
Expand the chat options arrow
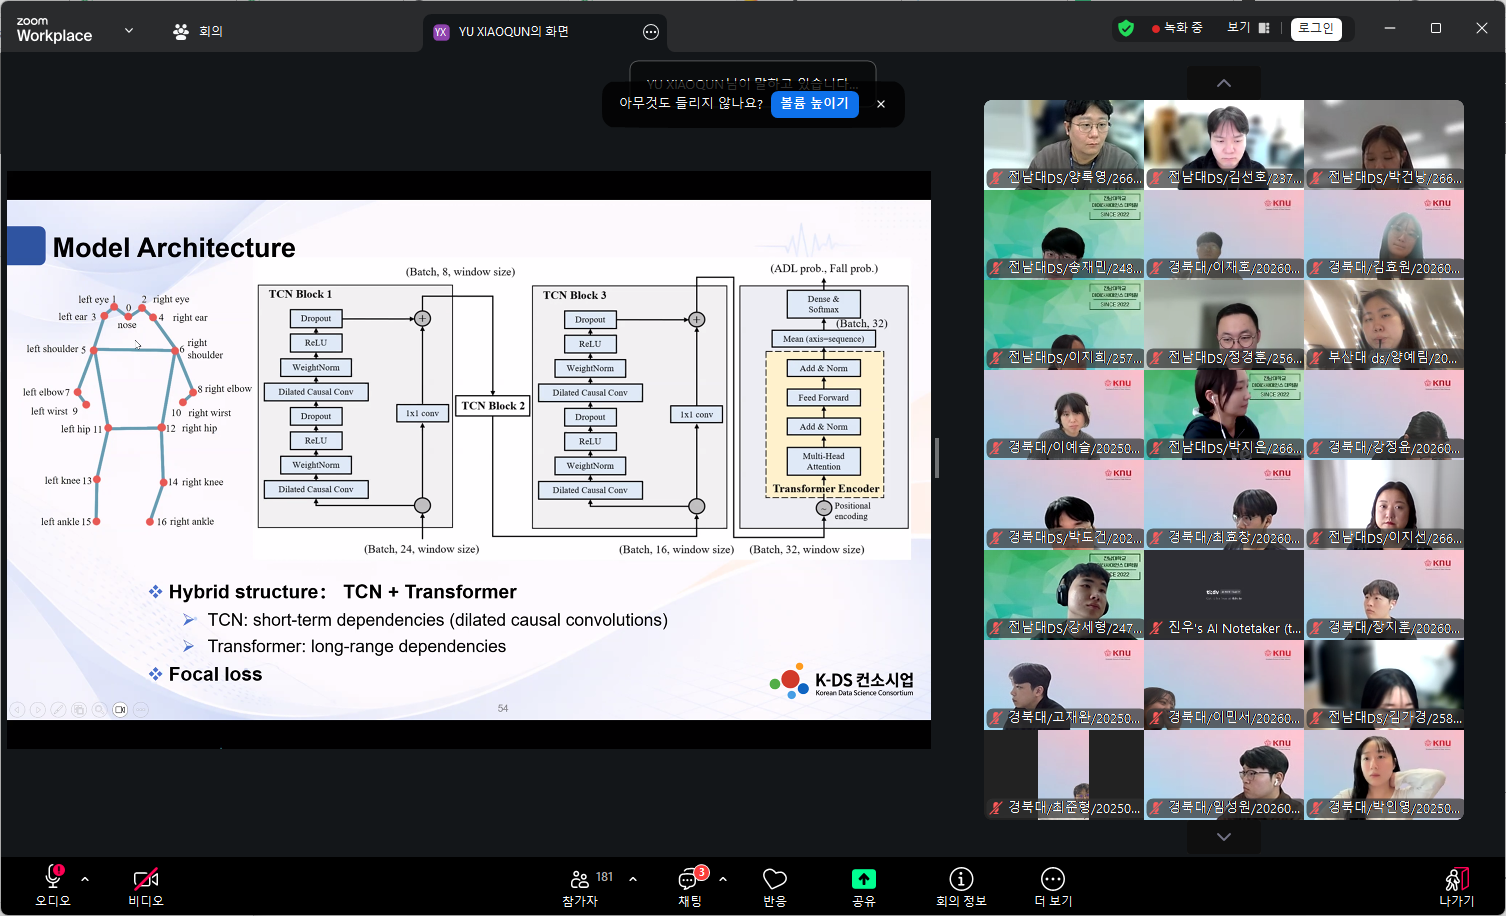(x=722, y=879)
